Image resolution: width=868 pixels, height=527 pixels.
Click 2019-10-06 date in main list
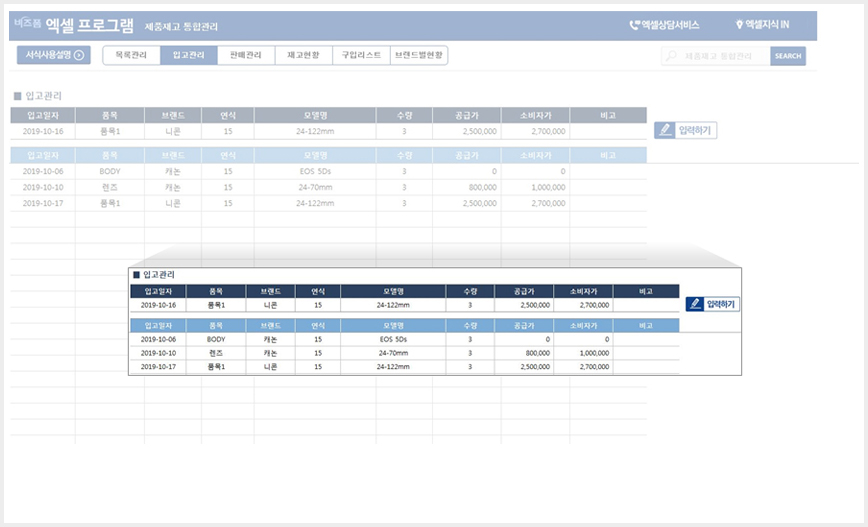43,171
